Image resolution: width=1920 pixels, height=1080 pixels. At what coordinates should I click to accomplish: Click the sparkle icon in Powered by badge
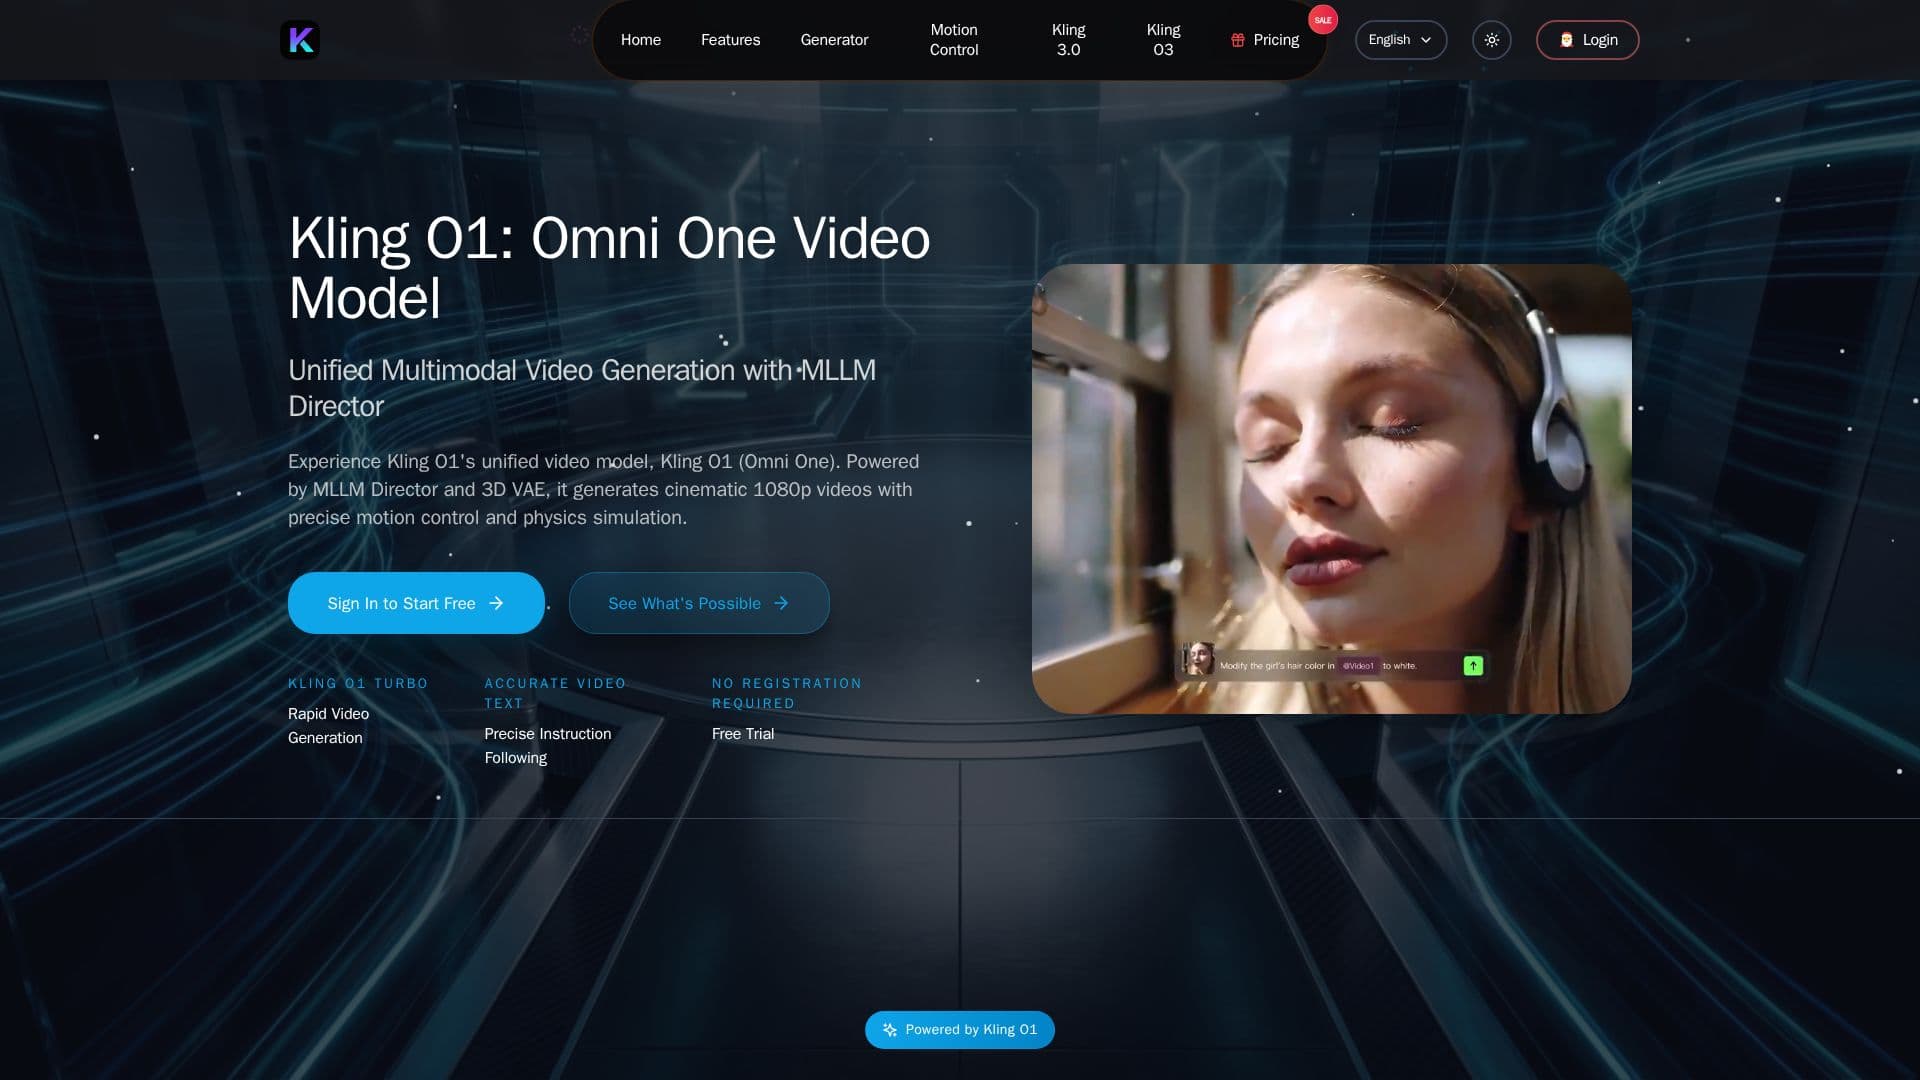coord(889,1030)
